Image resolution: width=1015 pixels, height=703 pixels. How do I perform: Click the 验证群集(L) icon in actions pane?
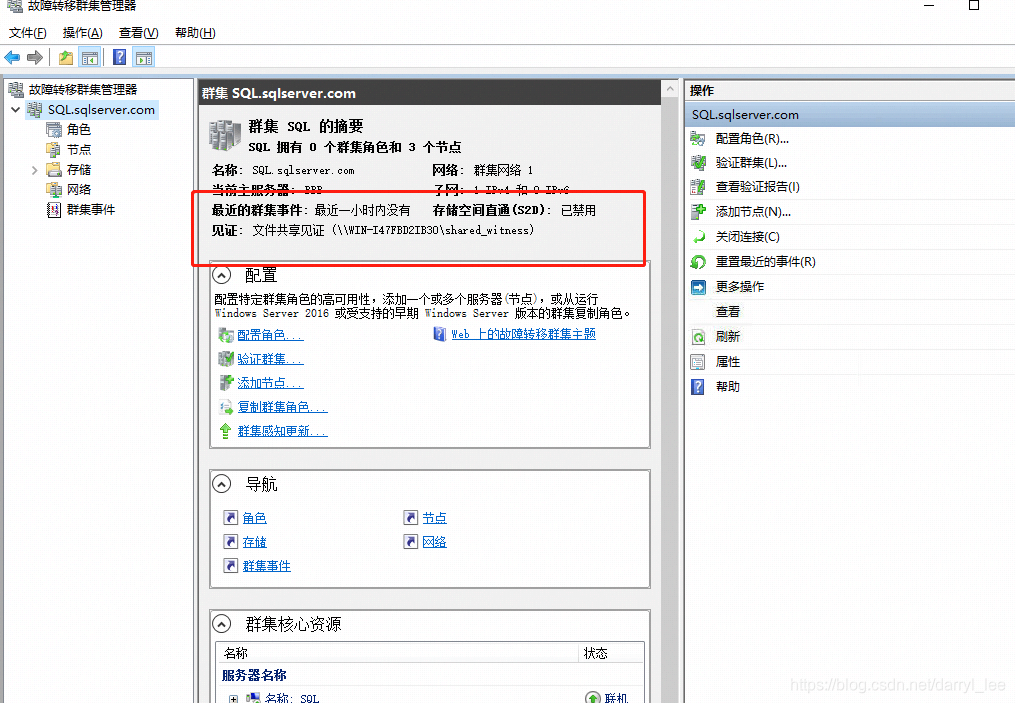coord(698,163)
